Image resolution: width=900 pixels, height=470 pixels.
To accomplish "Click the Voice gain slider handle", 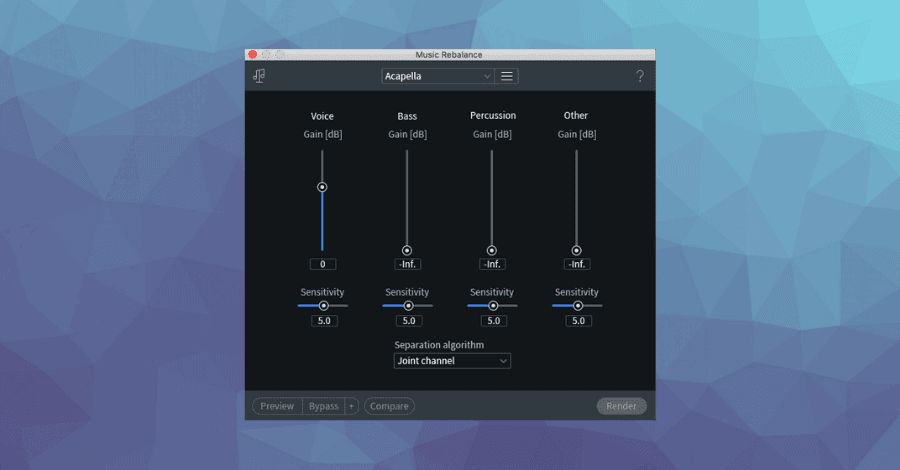I will point(322,187).
